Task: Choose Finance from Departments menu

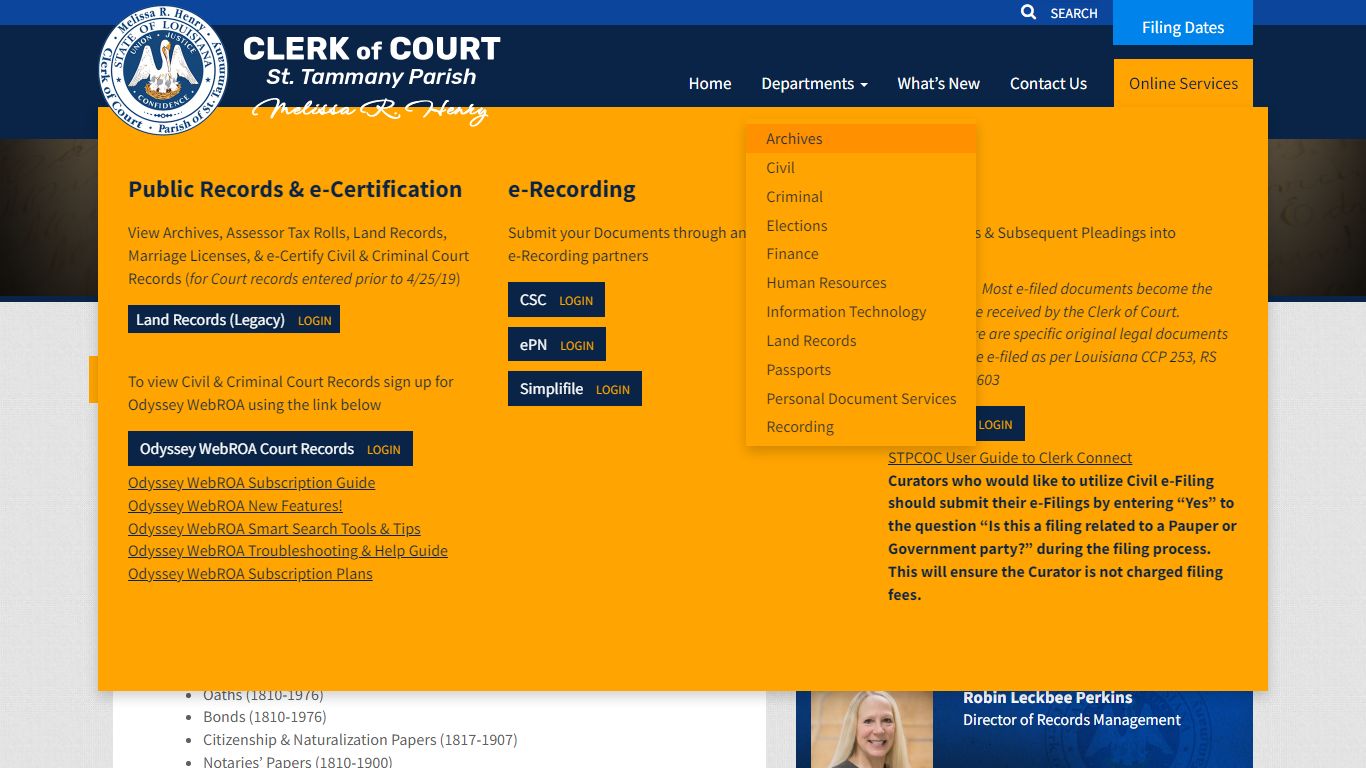Action: [x=861, y=254]
